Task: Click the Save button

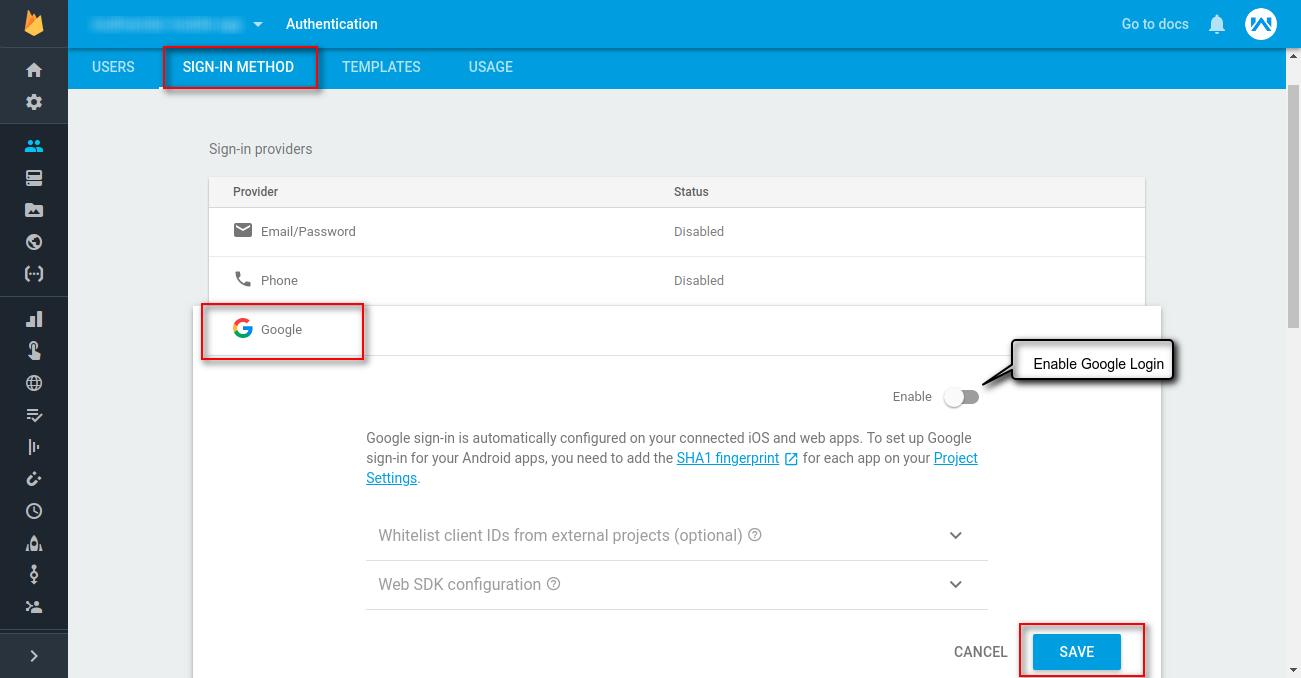Action: [1076, 652]
